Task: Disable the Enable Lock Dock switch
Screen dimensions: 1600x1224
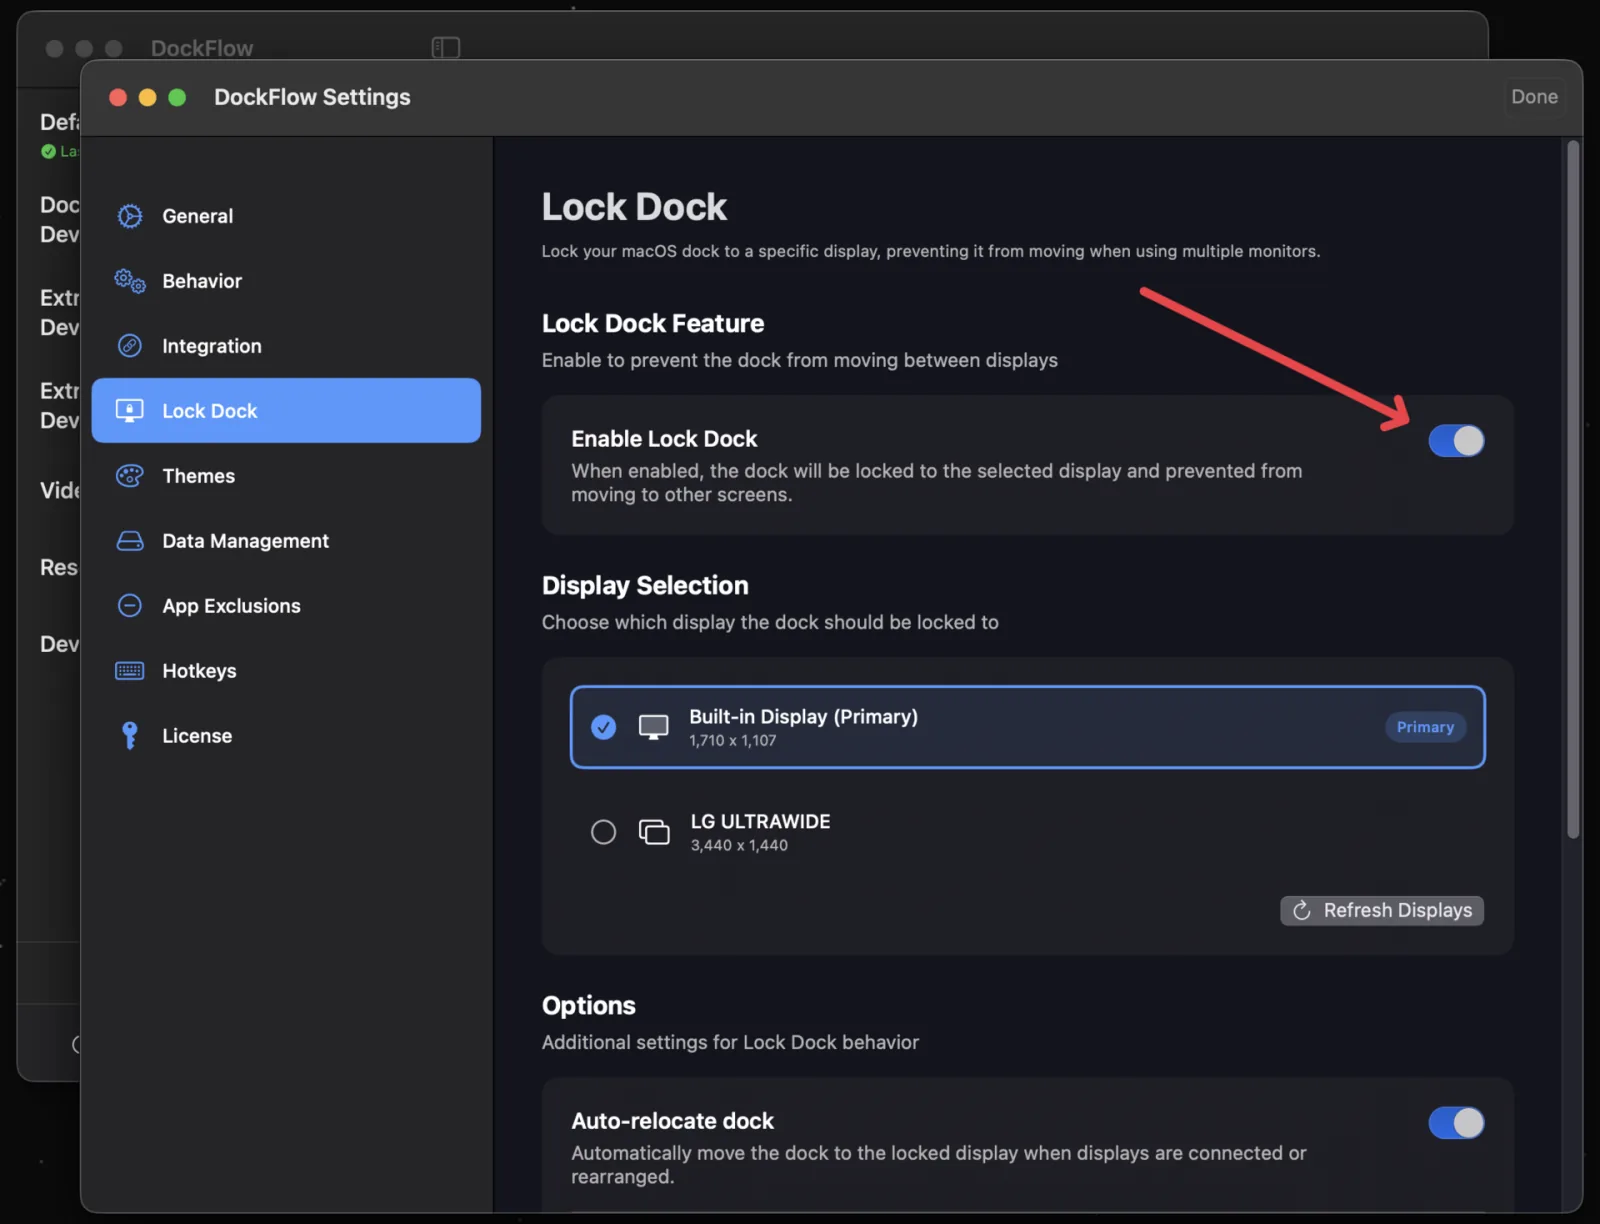Action: tap(1456, 441)
